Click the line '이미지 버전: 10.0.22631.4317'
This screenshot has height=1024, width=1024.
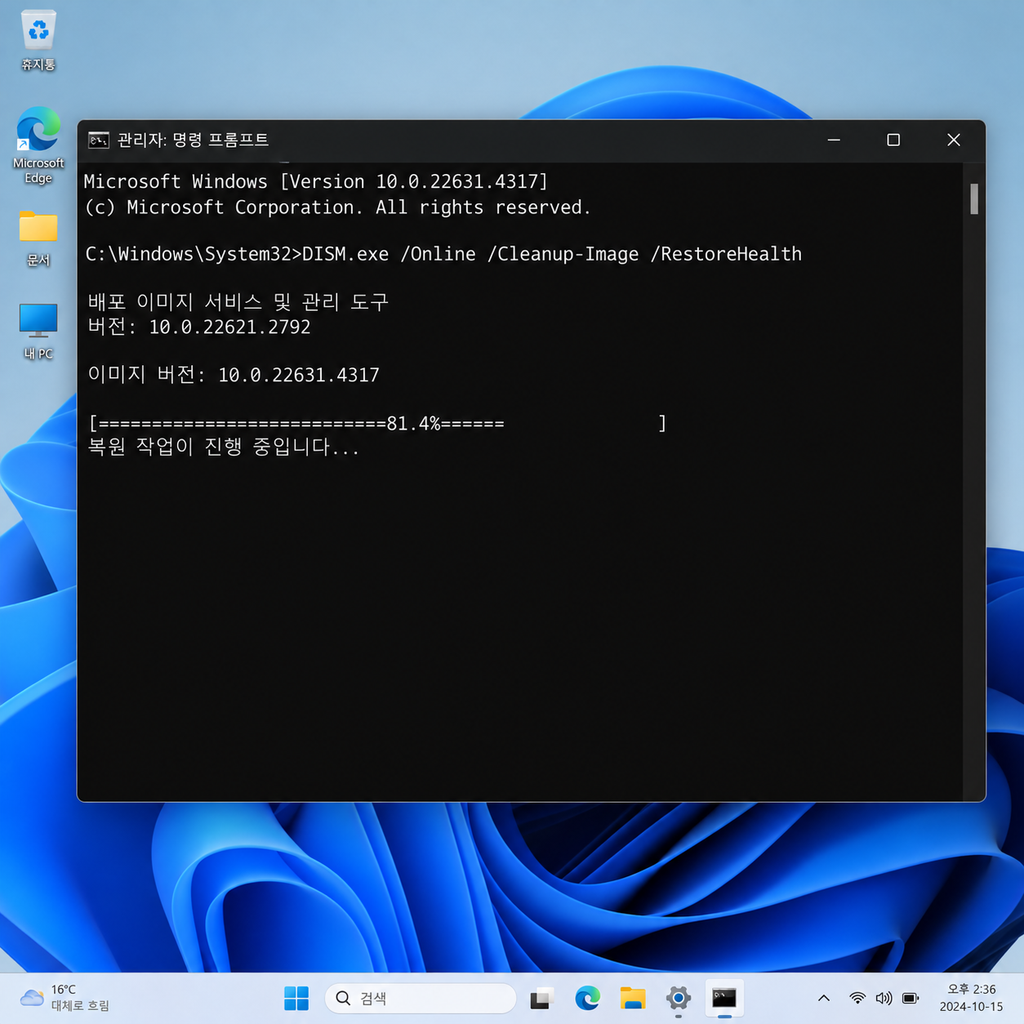coord(233,375)
